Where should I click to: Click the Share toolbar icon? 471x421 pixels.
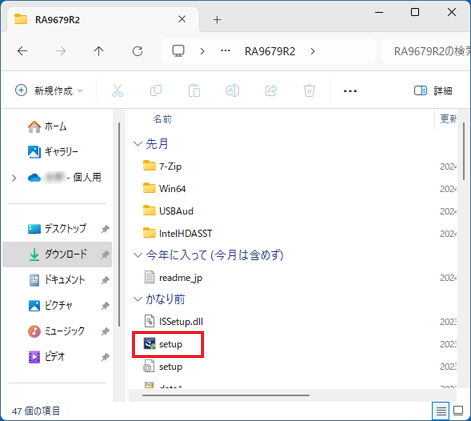271,90
